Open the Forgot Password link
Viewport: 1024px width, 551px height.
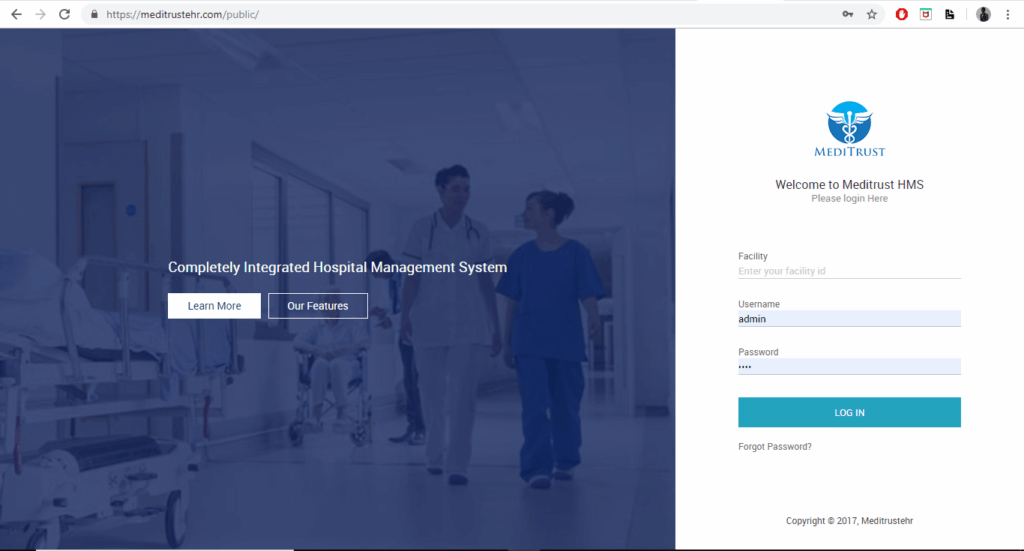pos(775,447)
